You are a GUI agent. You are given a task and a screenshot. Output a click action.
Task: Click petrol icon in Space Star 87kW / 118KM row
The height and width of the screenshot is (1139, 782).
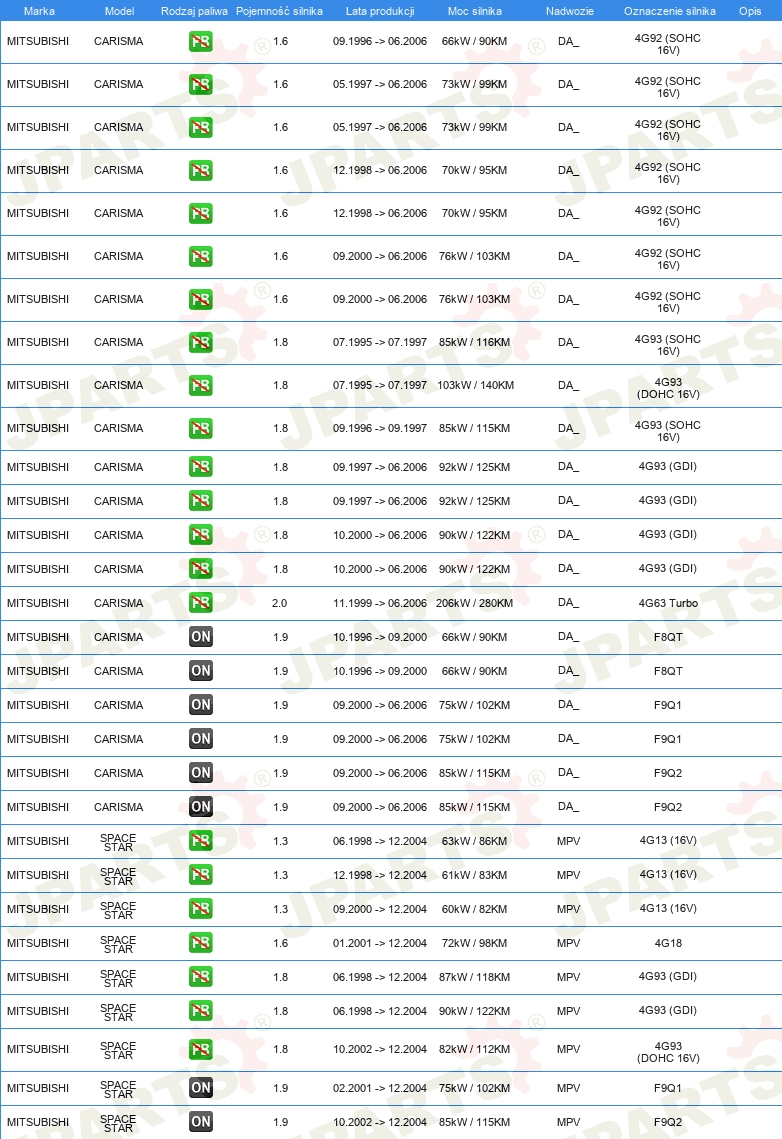point(200,976)
